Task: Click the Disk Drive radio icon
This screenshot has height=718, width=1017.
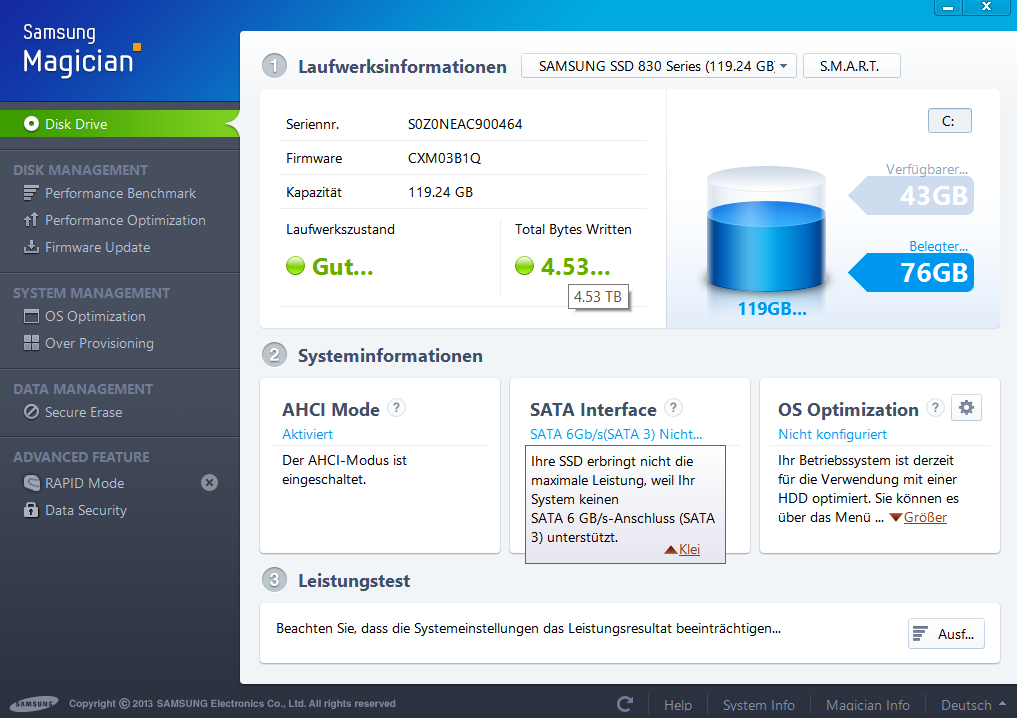Action: (31, 124)
